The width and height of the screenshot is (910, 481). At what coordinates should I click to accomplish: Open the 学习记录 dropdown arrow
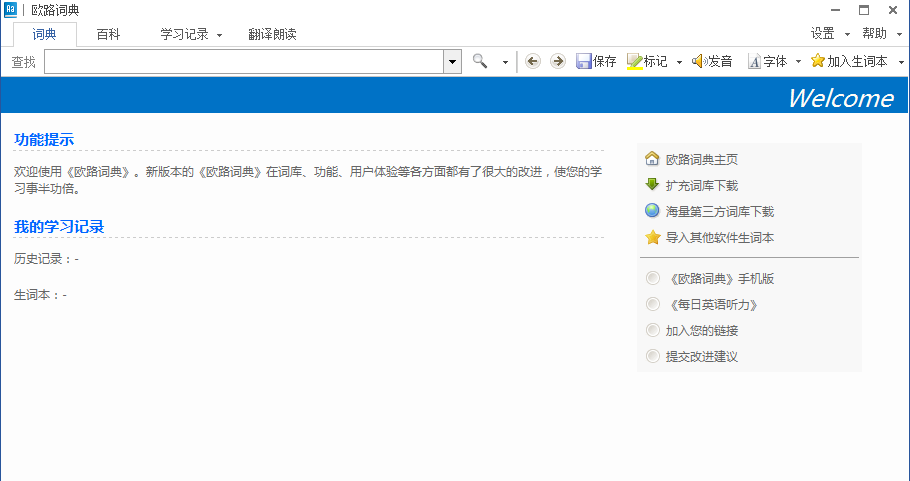click(x=219, y=35)
